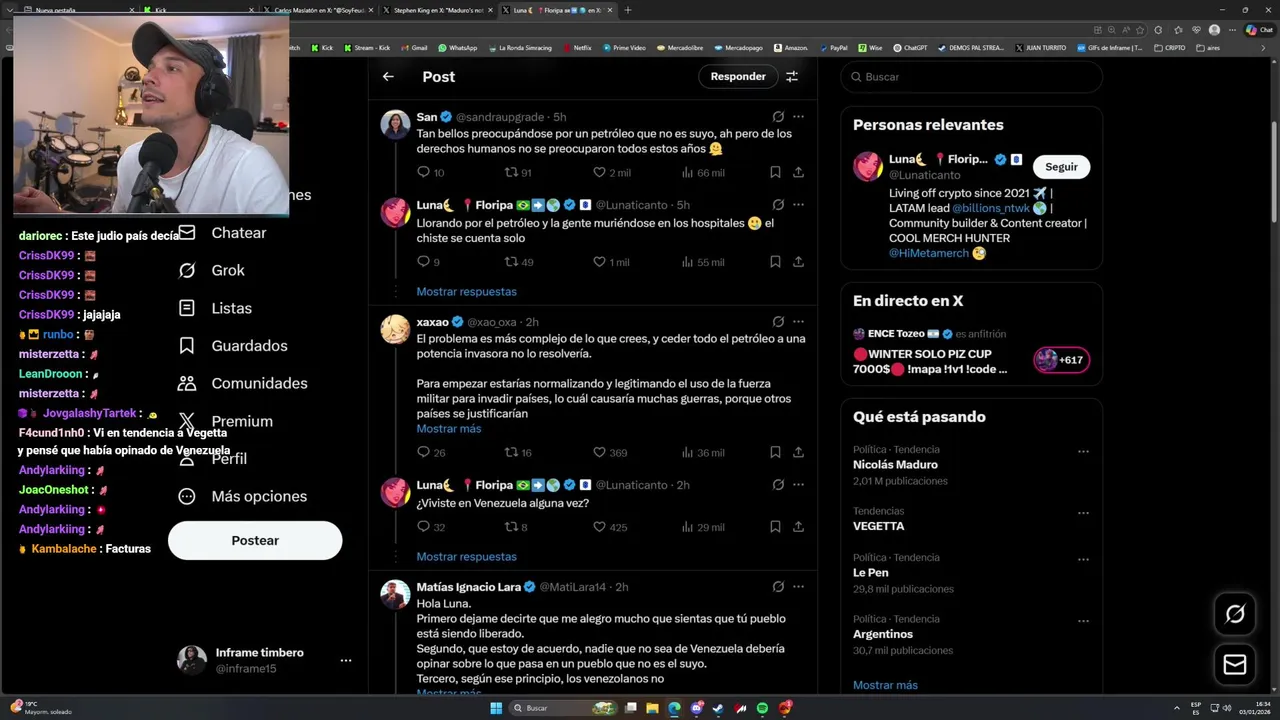Follow Luna with the Seguir button
Screen dimensions: 1280x720
1061,167
